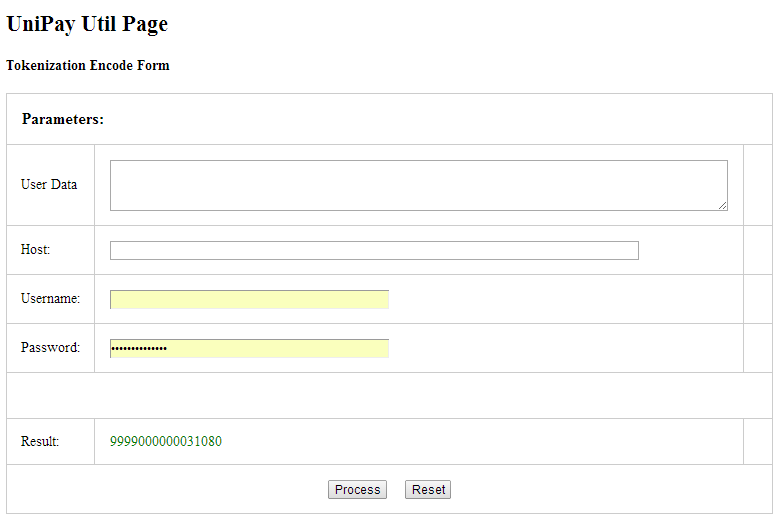Click inside the User Data text area
Screen dimensions: 783x518
[x=418, y=185]
